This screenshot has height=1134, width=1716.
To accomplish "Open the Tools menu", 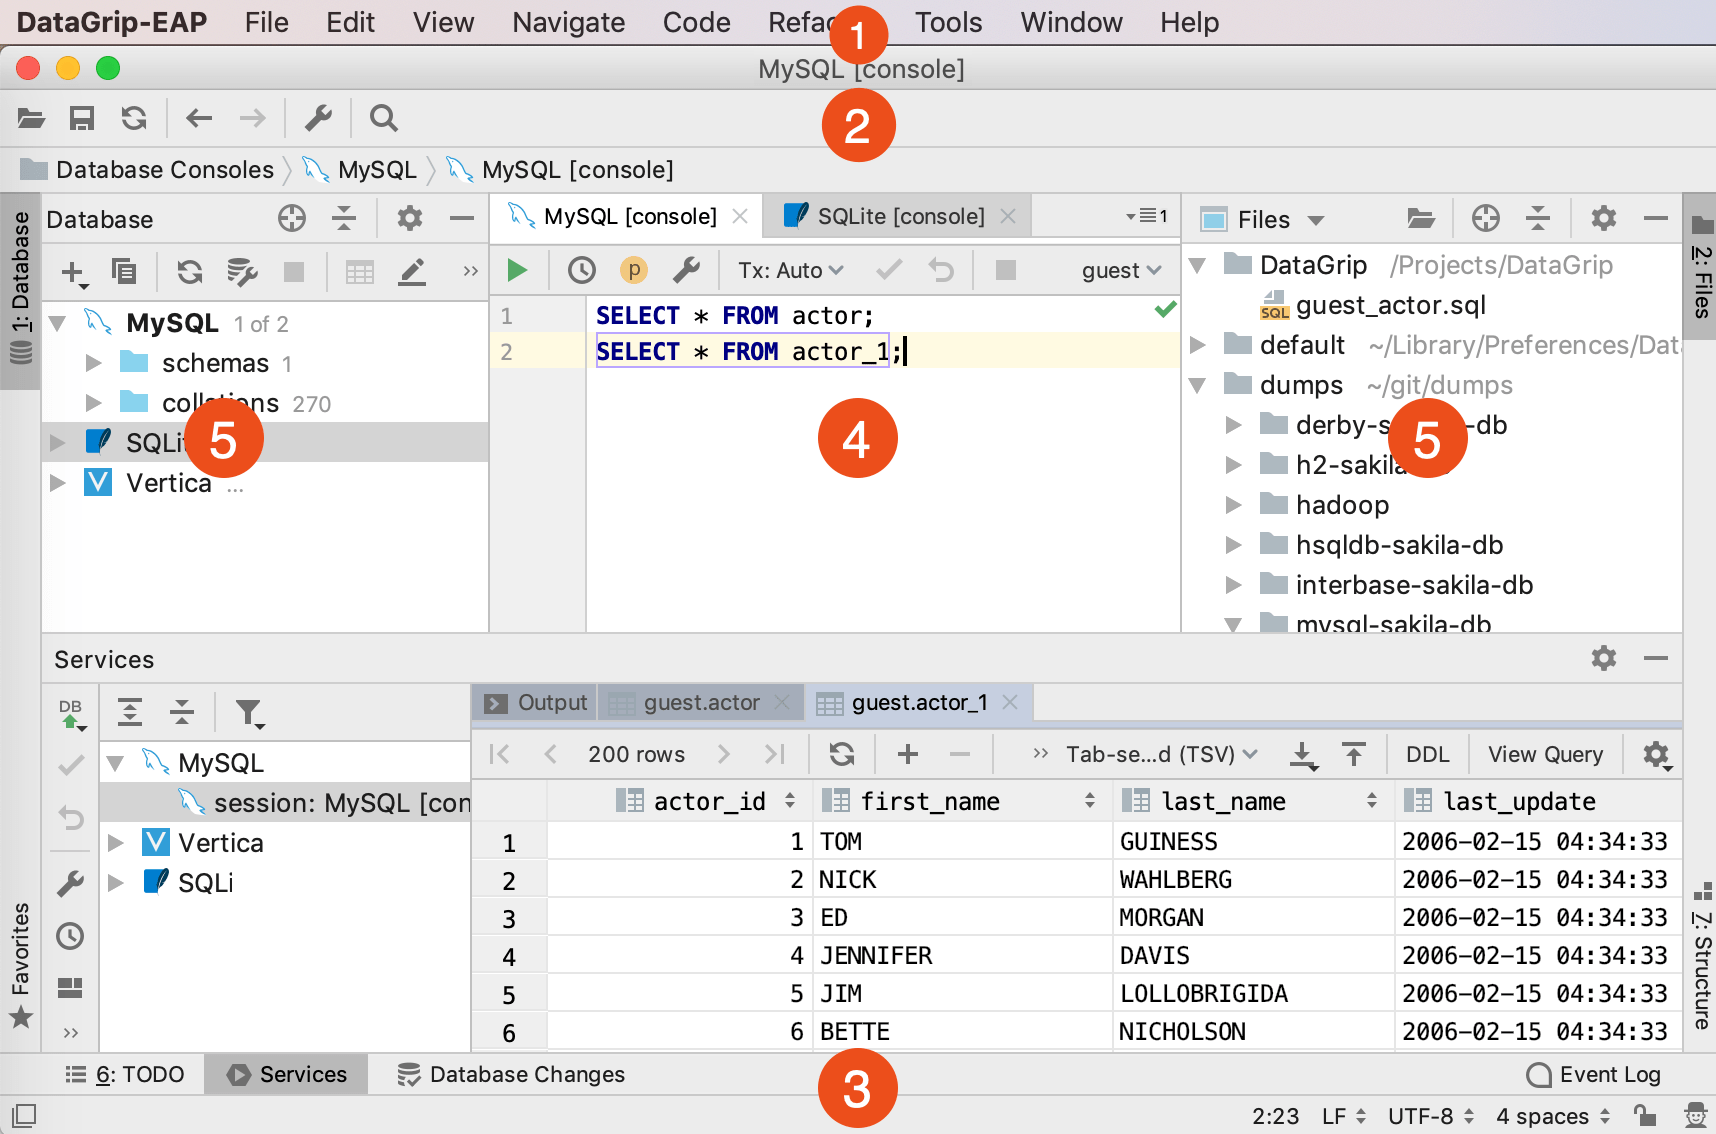I will (x=949, y=22).
